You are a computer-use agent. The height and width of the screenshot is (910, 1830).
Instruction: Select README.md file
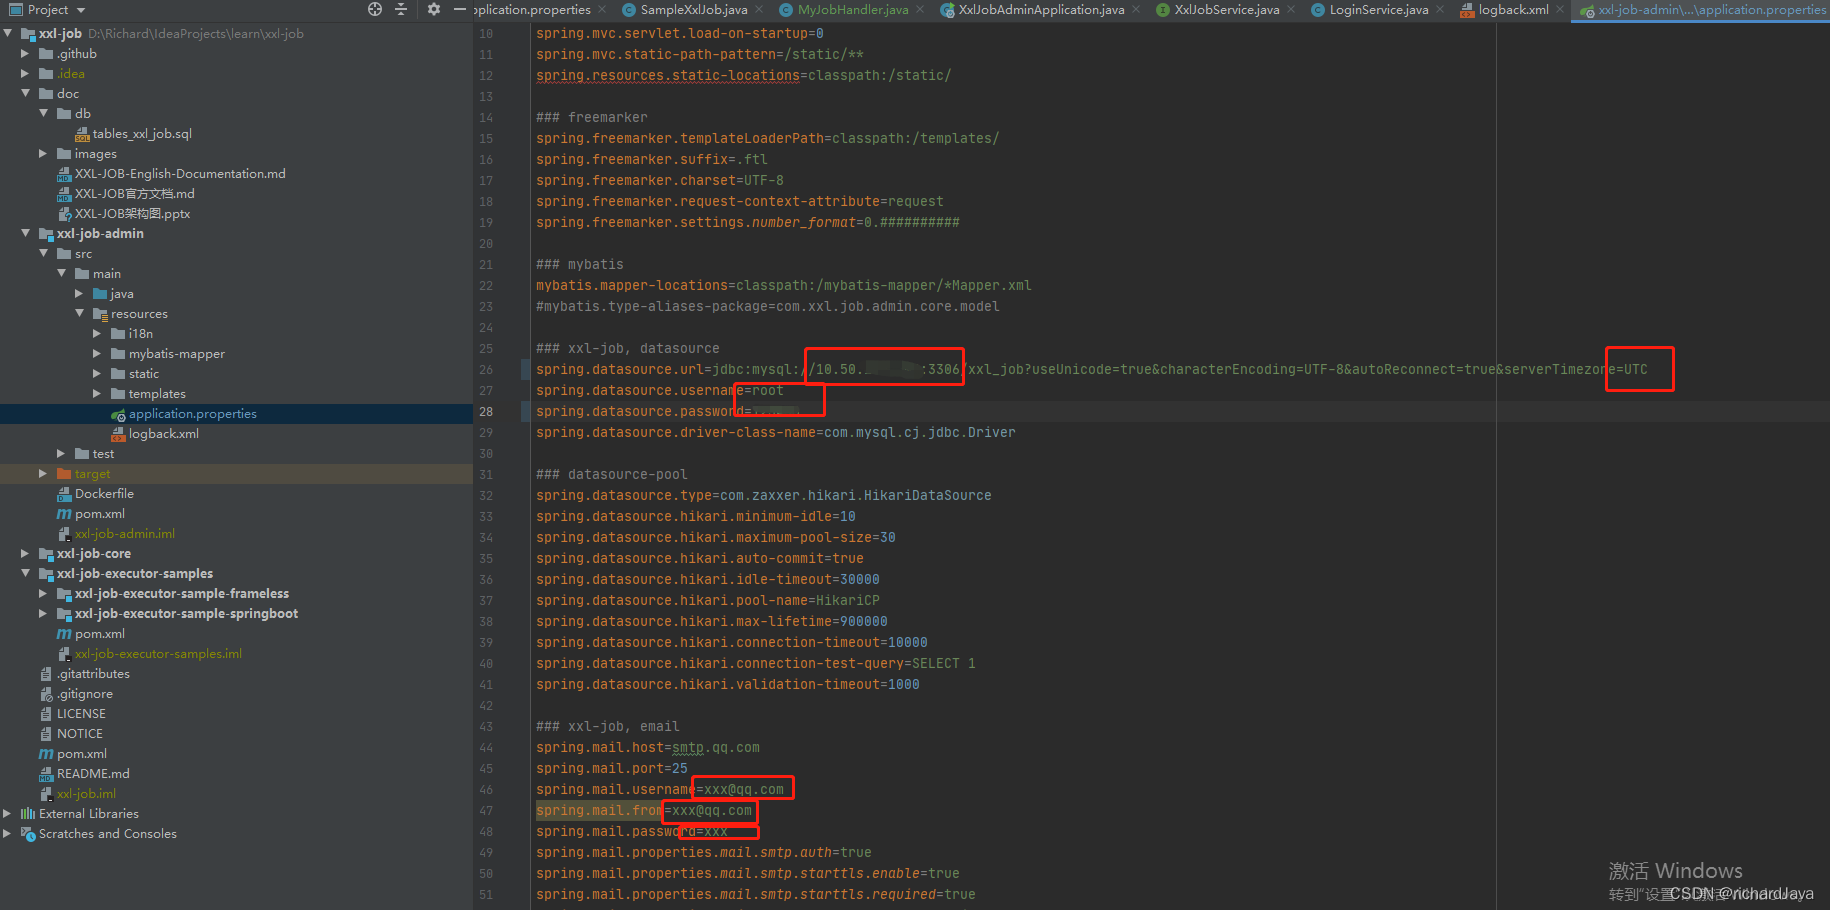click(x=93, y=773)
